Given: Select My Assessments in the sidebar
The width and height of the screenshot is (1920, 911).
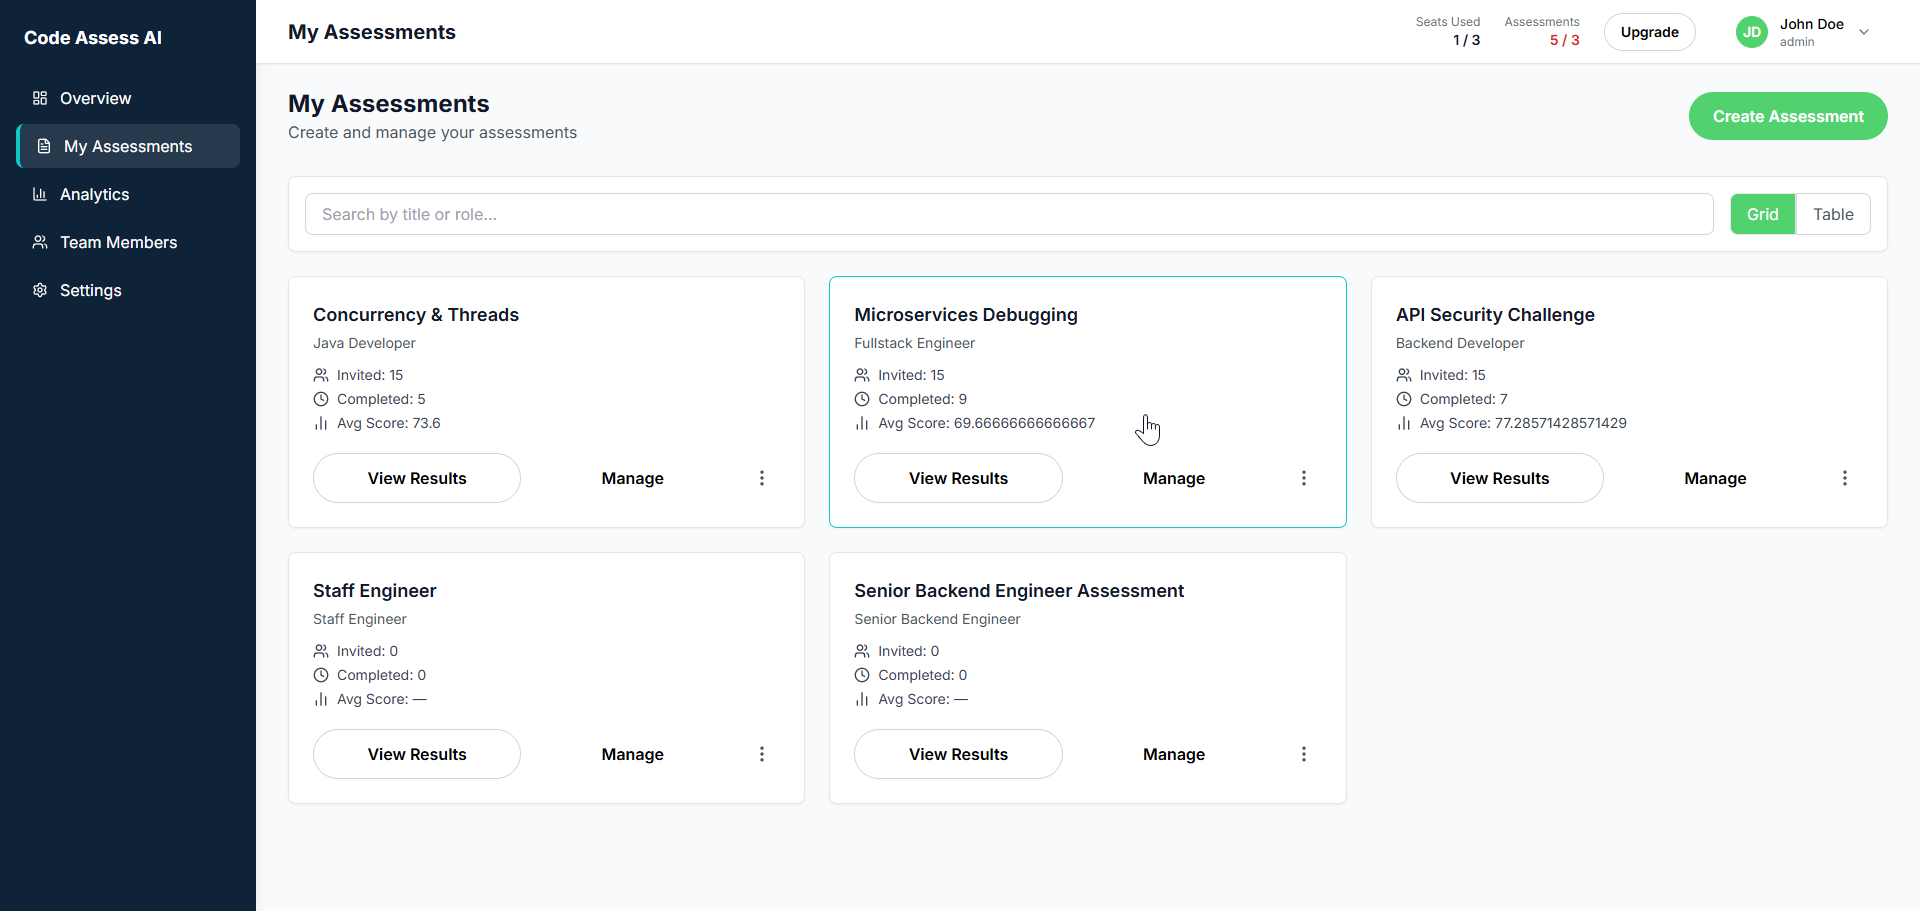Looking at the screenshot, I should coord(128,146).
